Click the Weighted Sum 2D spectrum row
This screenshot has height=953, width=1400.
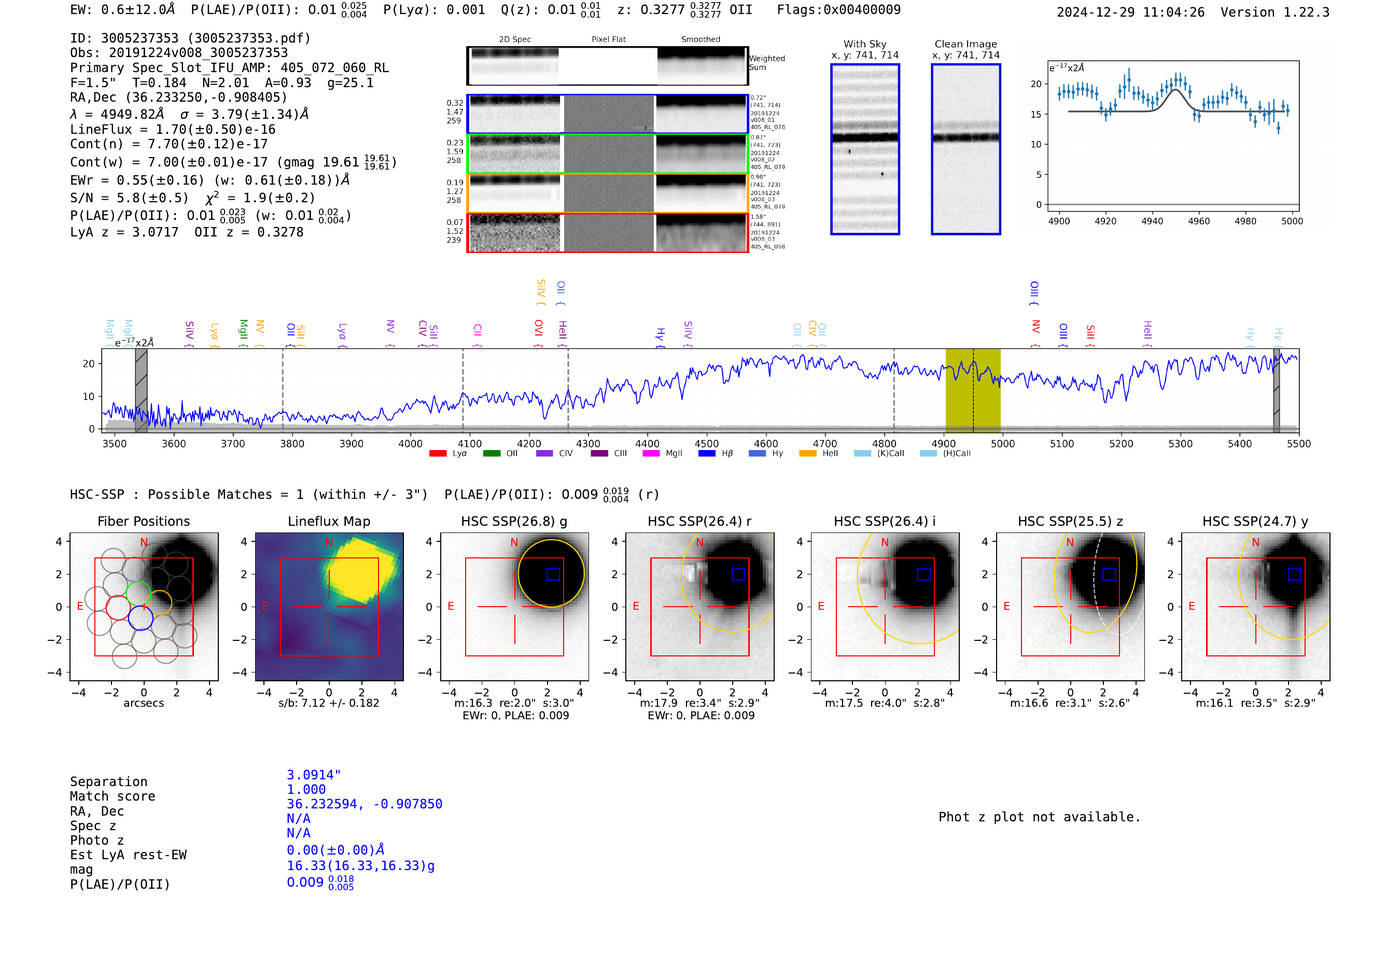coord(607,66)
